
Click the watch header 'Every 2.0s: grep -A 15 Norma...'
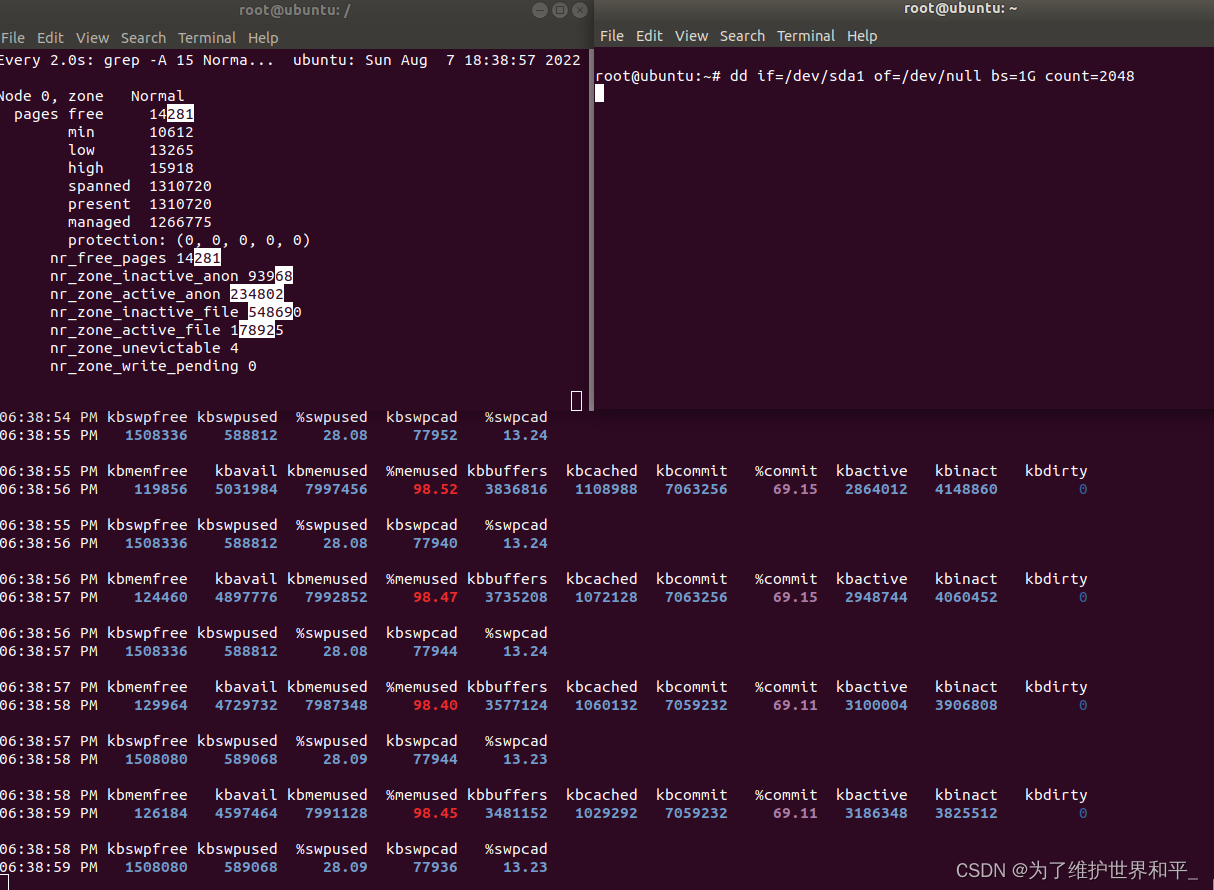tap(137, 60)
